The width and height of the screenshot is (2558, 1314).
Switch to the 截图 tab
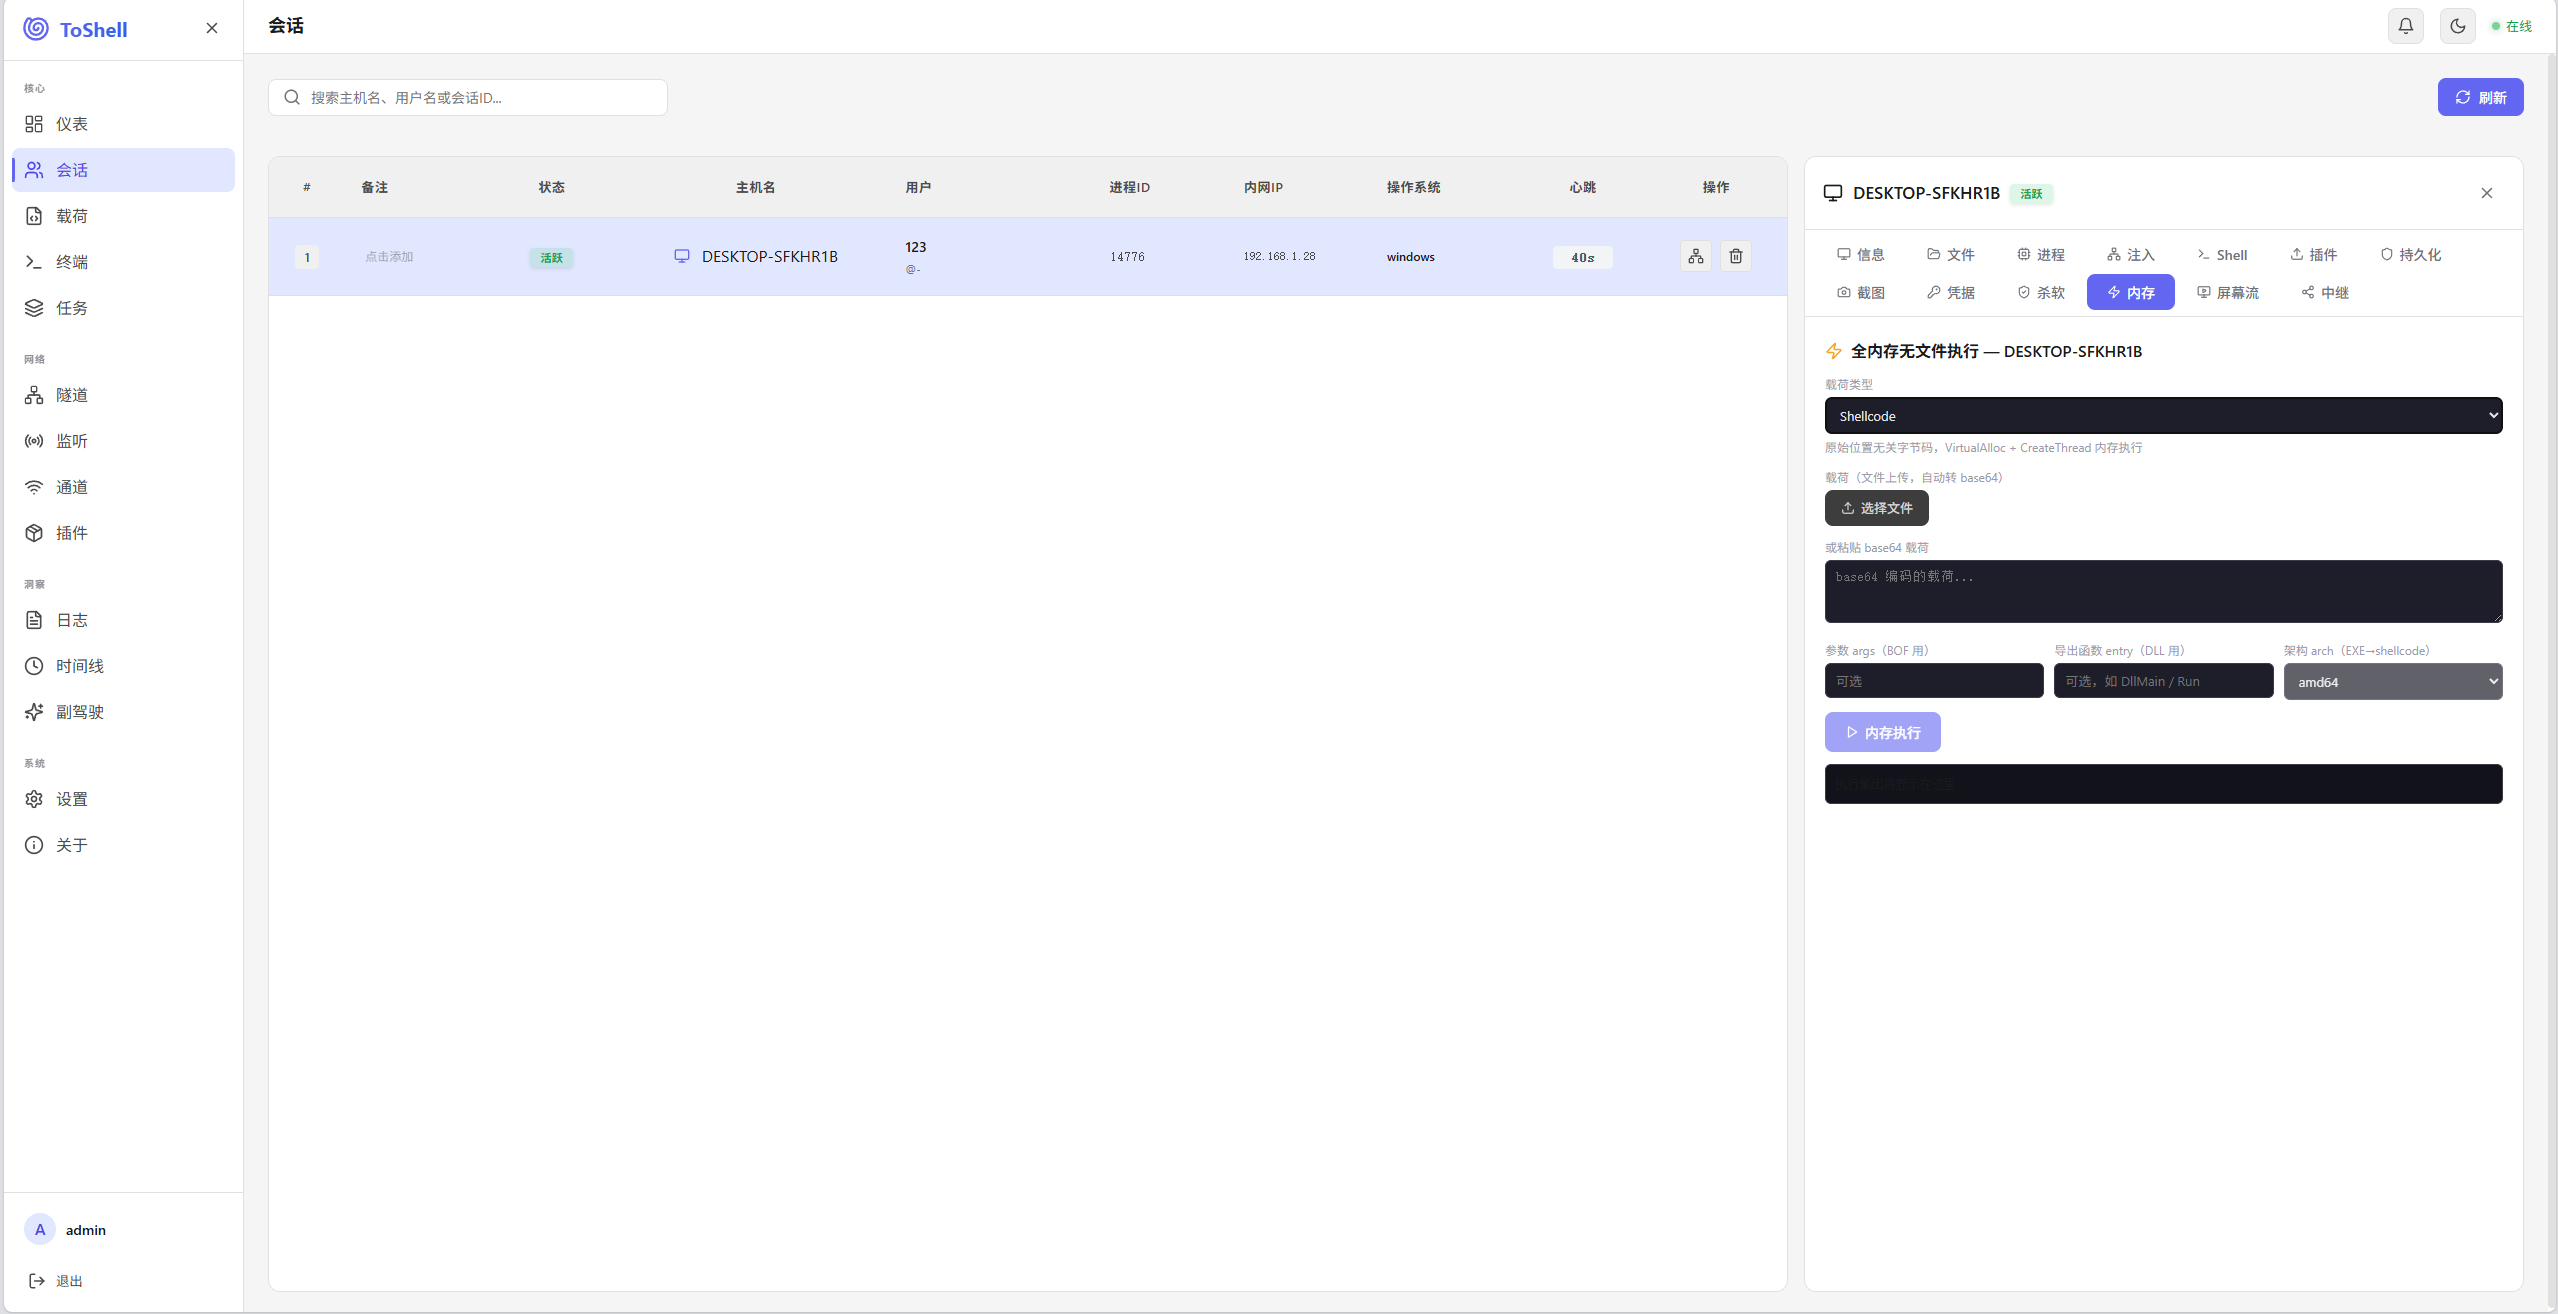point(1861,293)
